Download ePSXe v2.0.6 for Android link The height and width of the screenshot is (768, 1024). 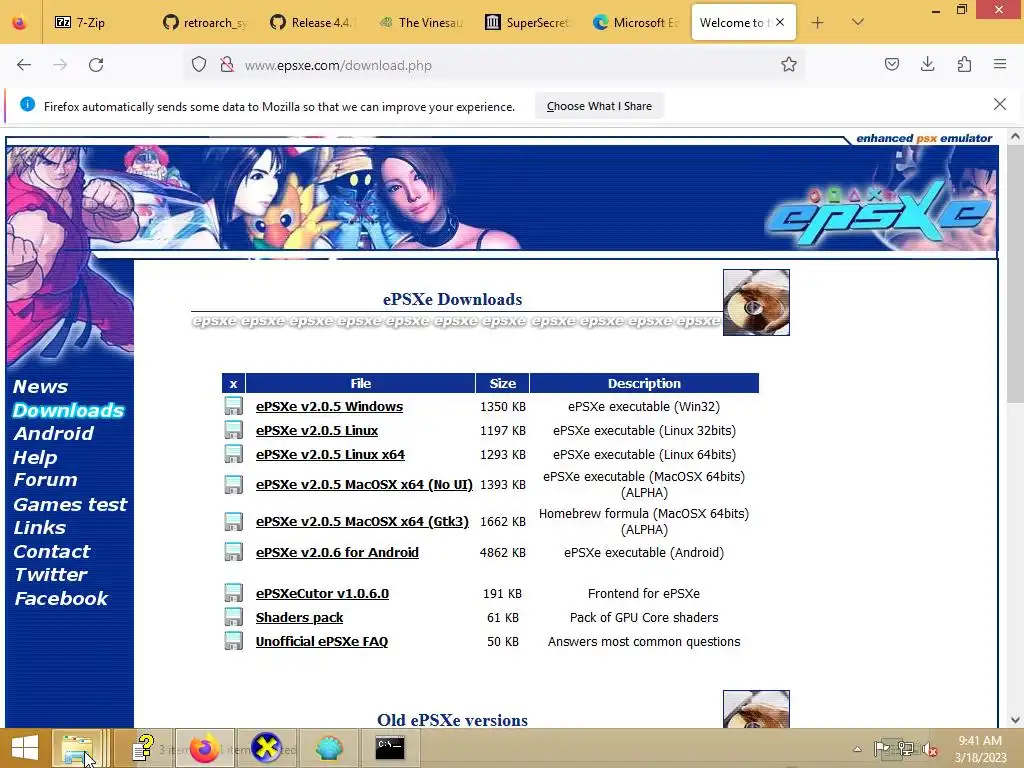pyautogui.click(x=337, y=552)
